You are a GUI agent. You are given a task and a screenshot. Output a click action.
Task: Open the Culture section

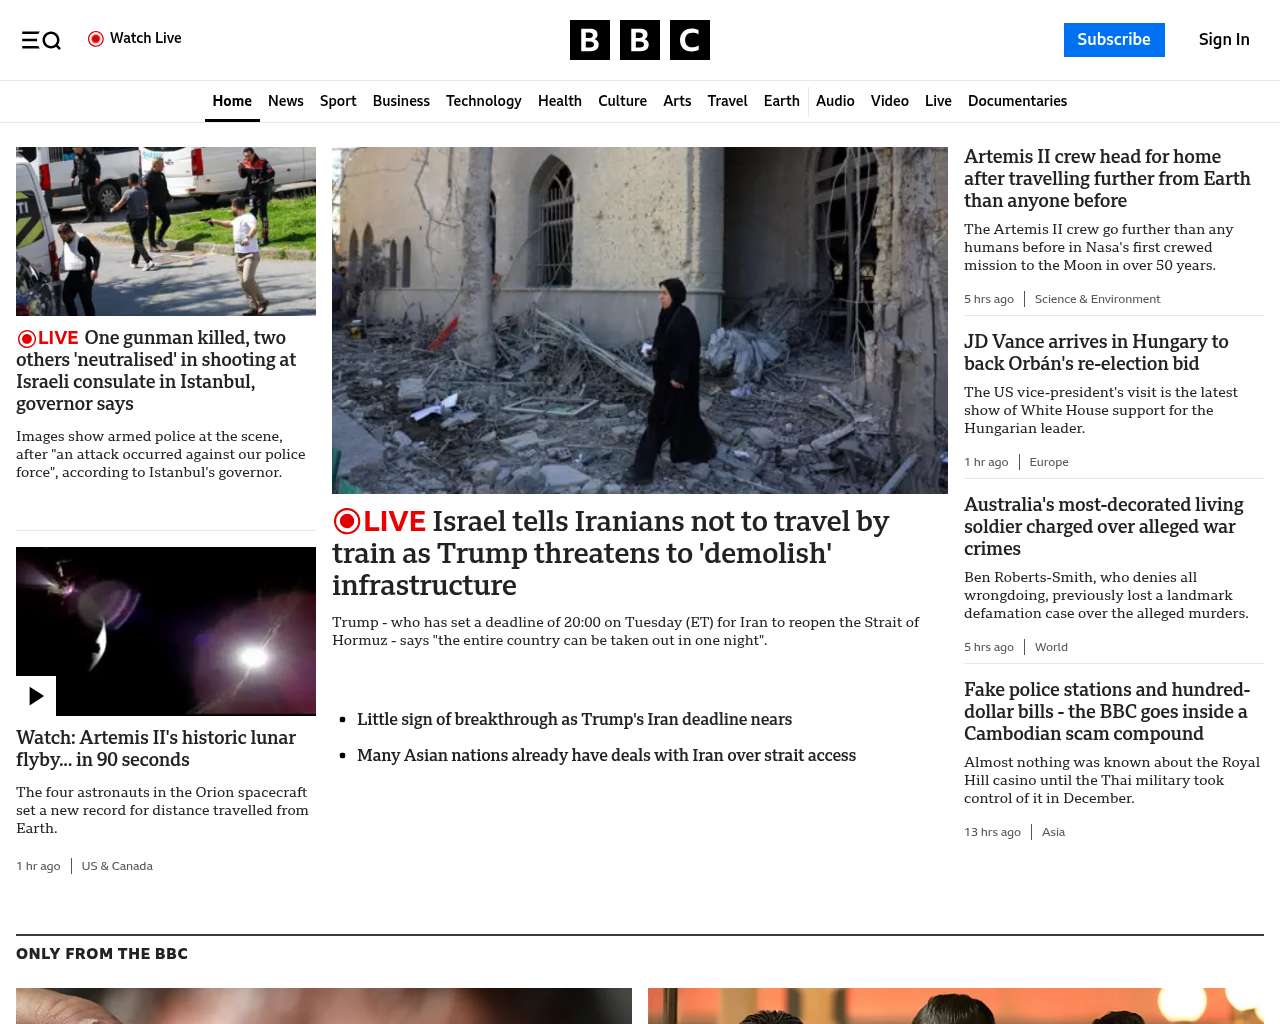622,101
